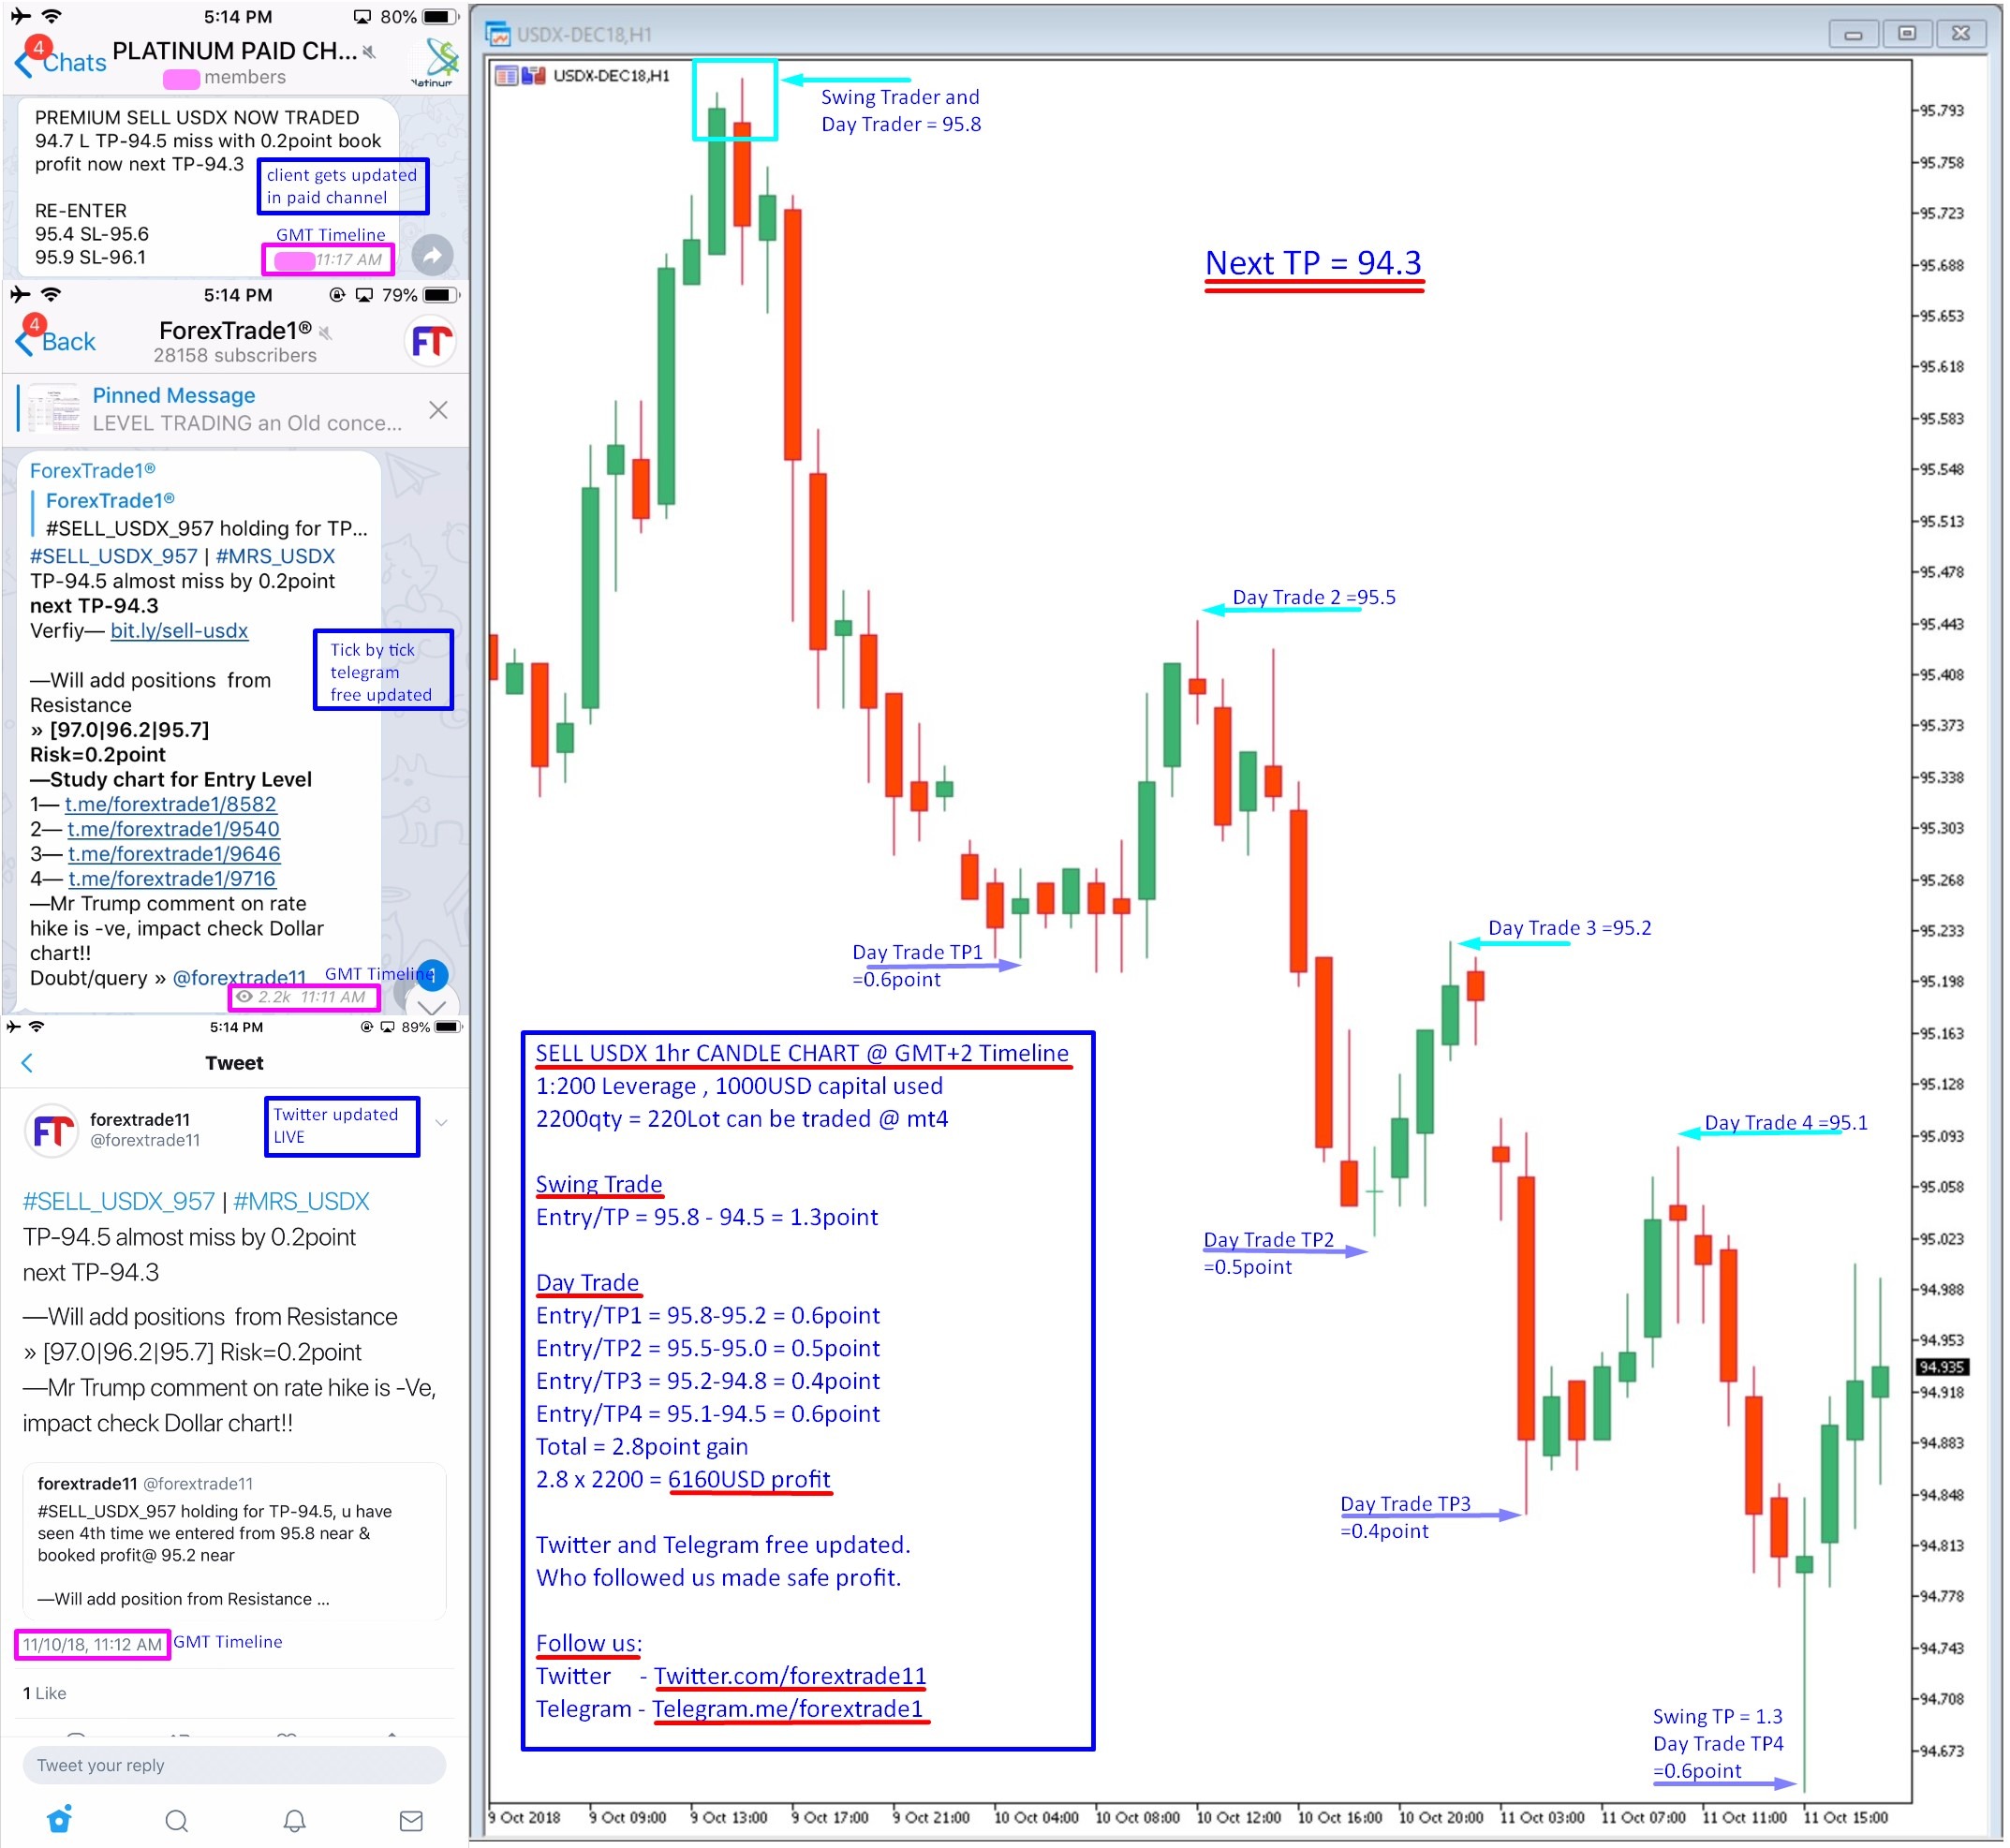Open the pinned message thumbnail image

54,409
